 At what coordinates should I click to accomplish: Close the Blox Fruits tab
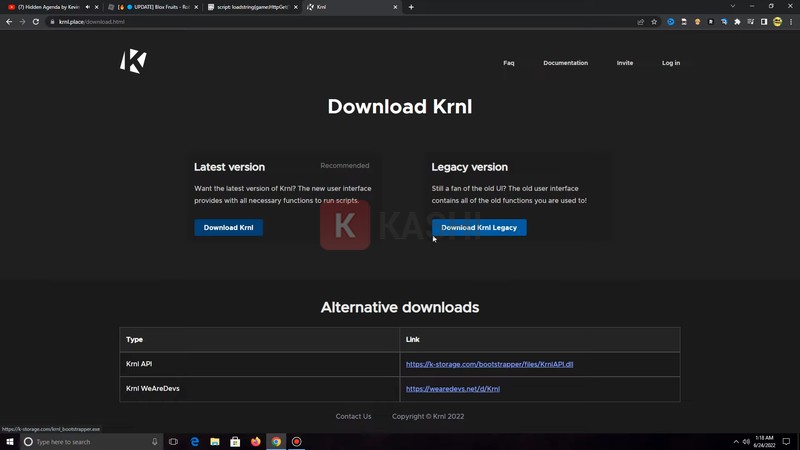pyautogui.click(x=196, y=7)
